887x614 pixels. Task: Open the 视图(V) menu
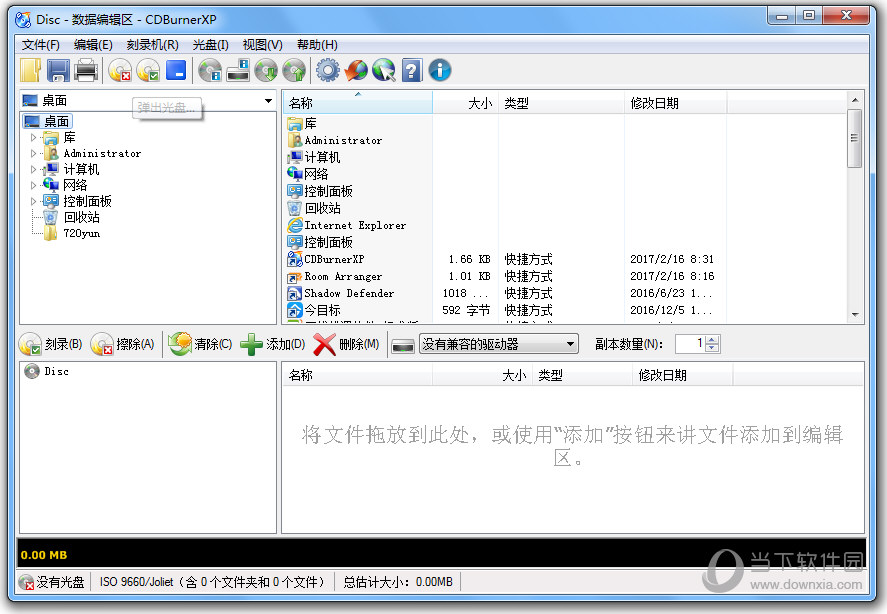[x=262, y=45]
